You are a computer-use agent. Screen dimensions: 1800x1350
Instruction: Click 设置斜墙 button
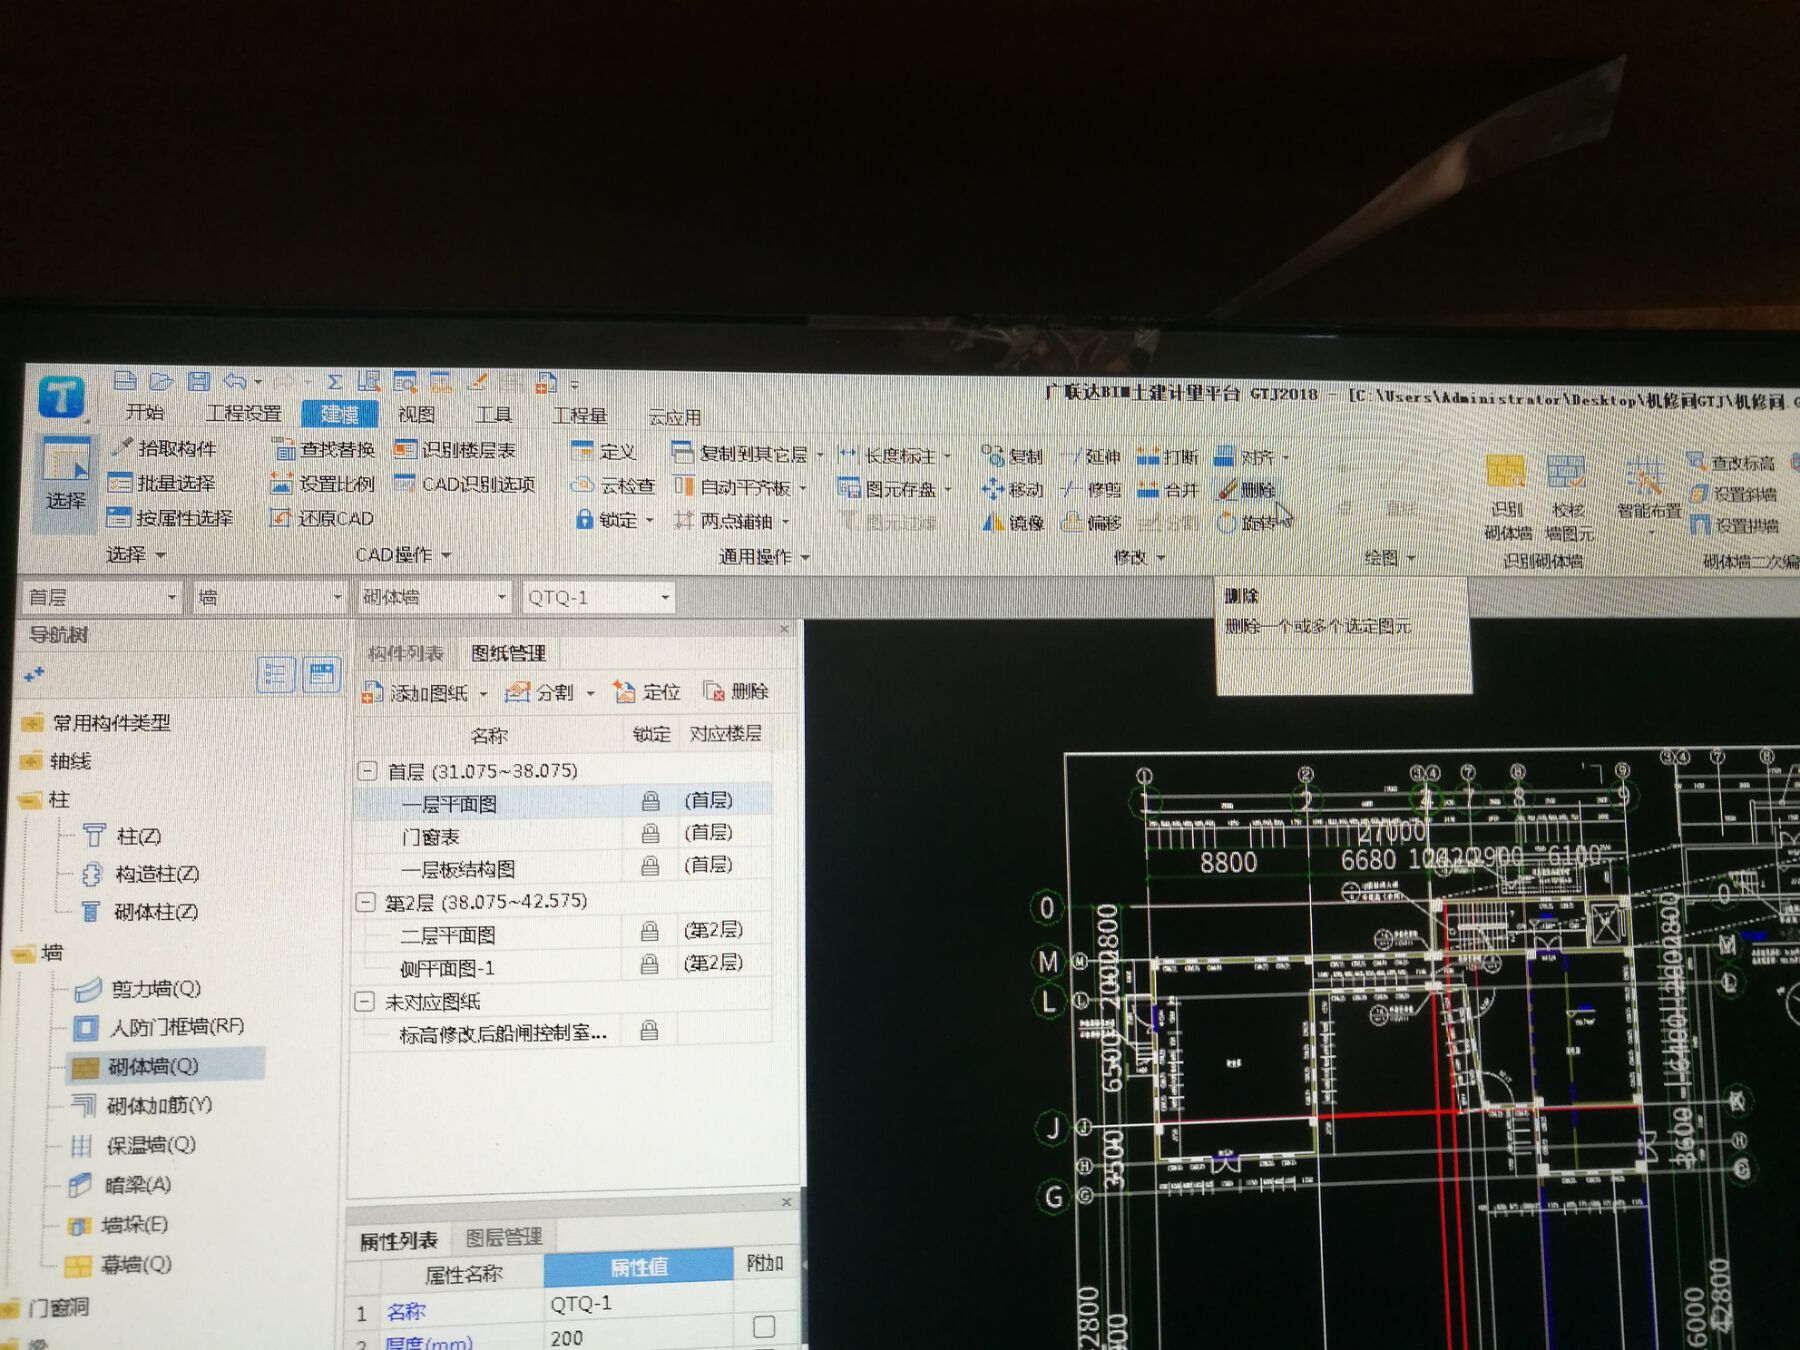pos(1733,494)
